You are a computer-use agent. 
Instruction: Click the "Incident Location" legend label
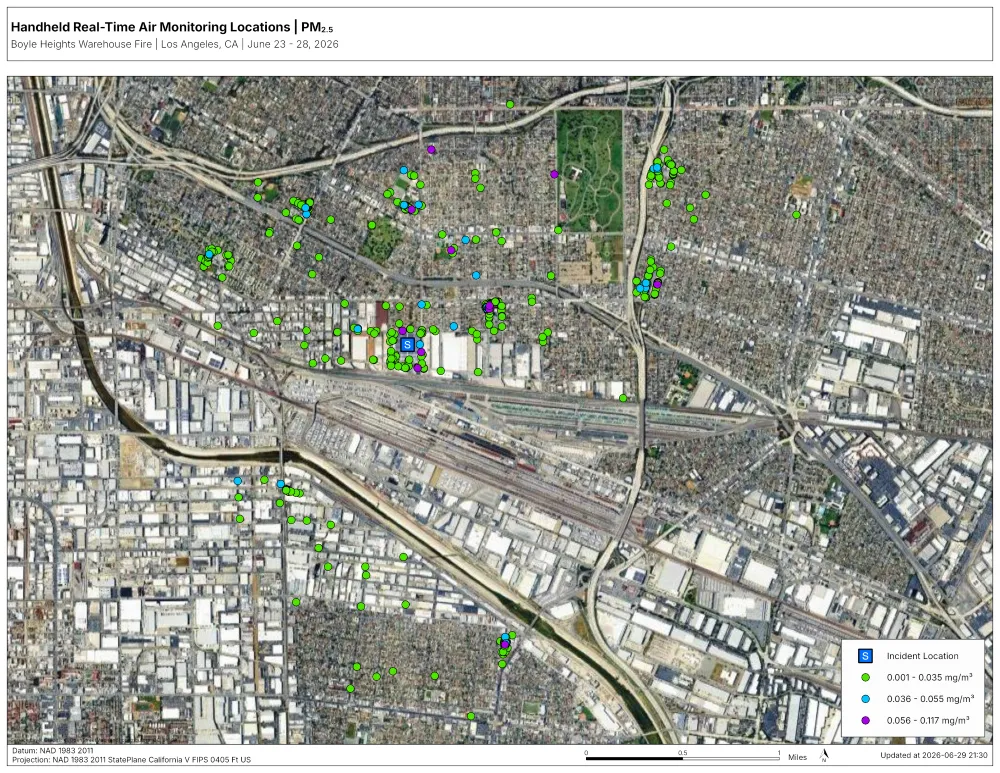coord(922,656)
